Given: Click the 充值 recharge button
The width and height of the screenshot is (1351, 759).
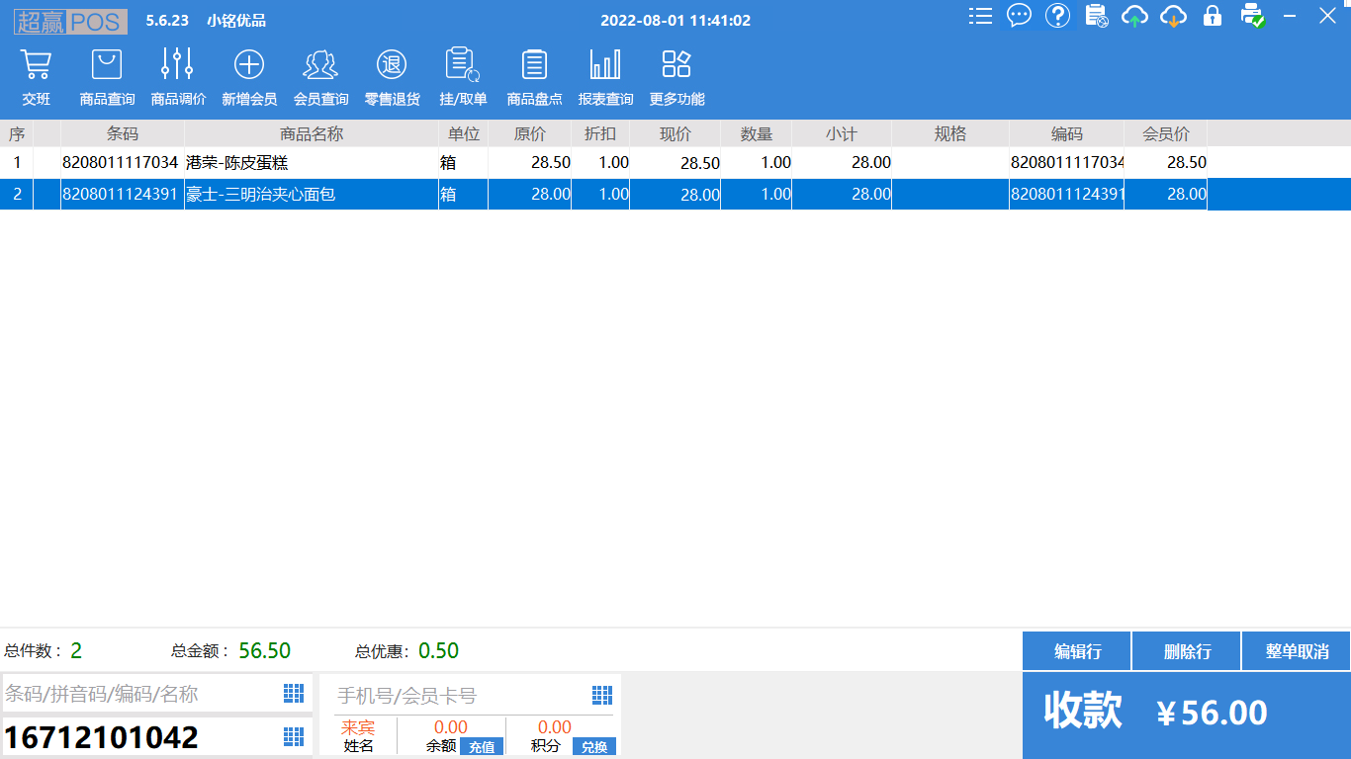Looking at the screenshot, I should click(481, 747).
